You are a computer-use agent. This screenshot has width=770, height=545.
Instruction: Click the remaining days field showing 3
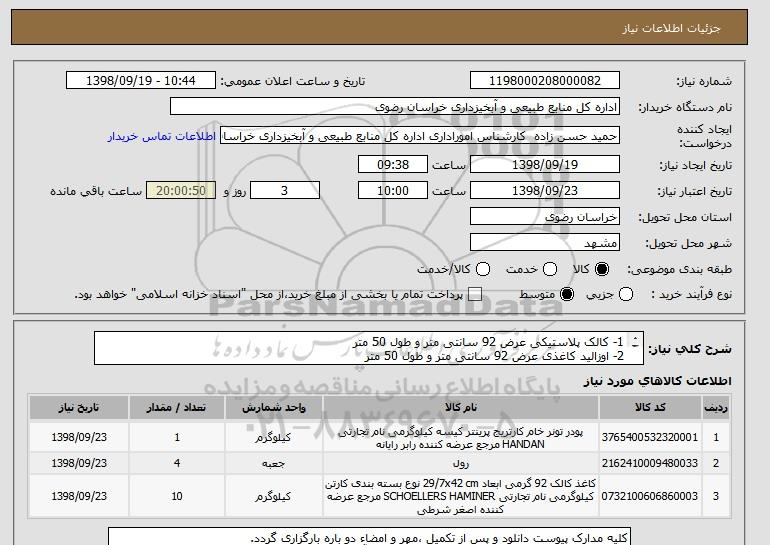click(285, 191)
